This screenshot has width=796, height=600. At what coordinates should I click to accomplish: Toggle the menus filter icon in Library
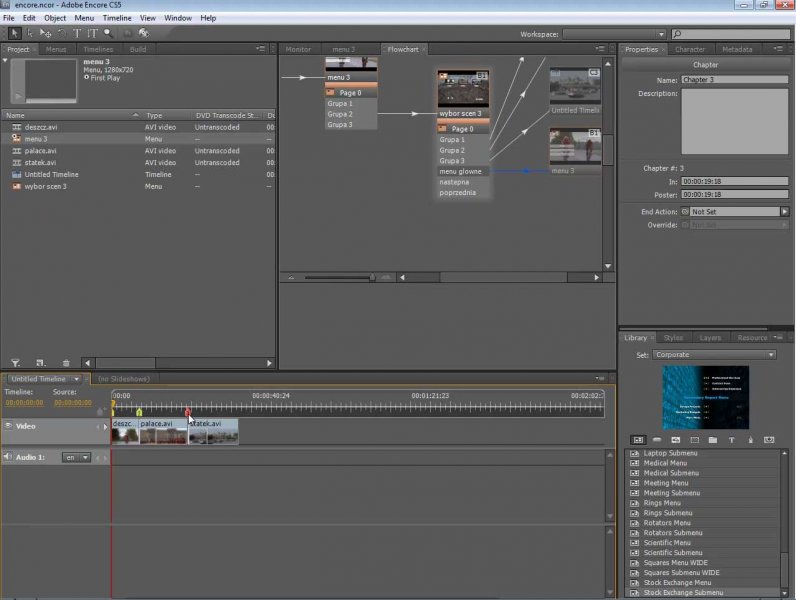pos(638,440)
